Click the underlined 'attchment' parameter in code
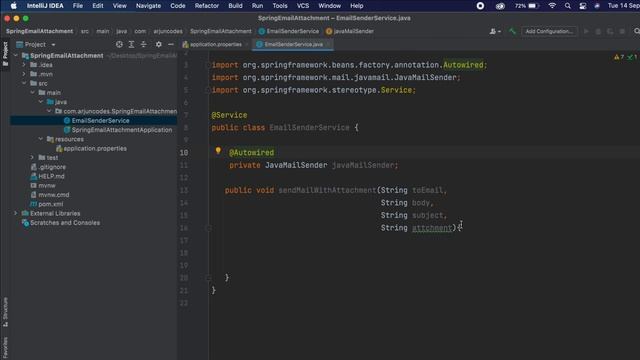Image resolution: width=640 pixels, height=360 pixels. coord(432,228)
